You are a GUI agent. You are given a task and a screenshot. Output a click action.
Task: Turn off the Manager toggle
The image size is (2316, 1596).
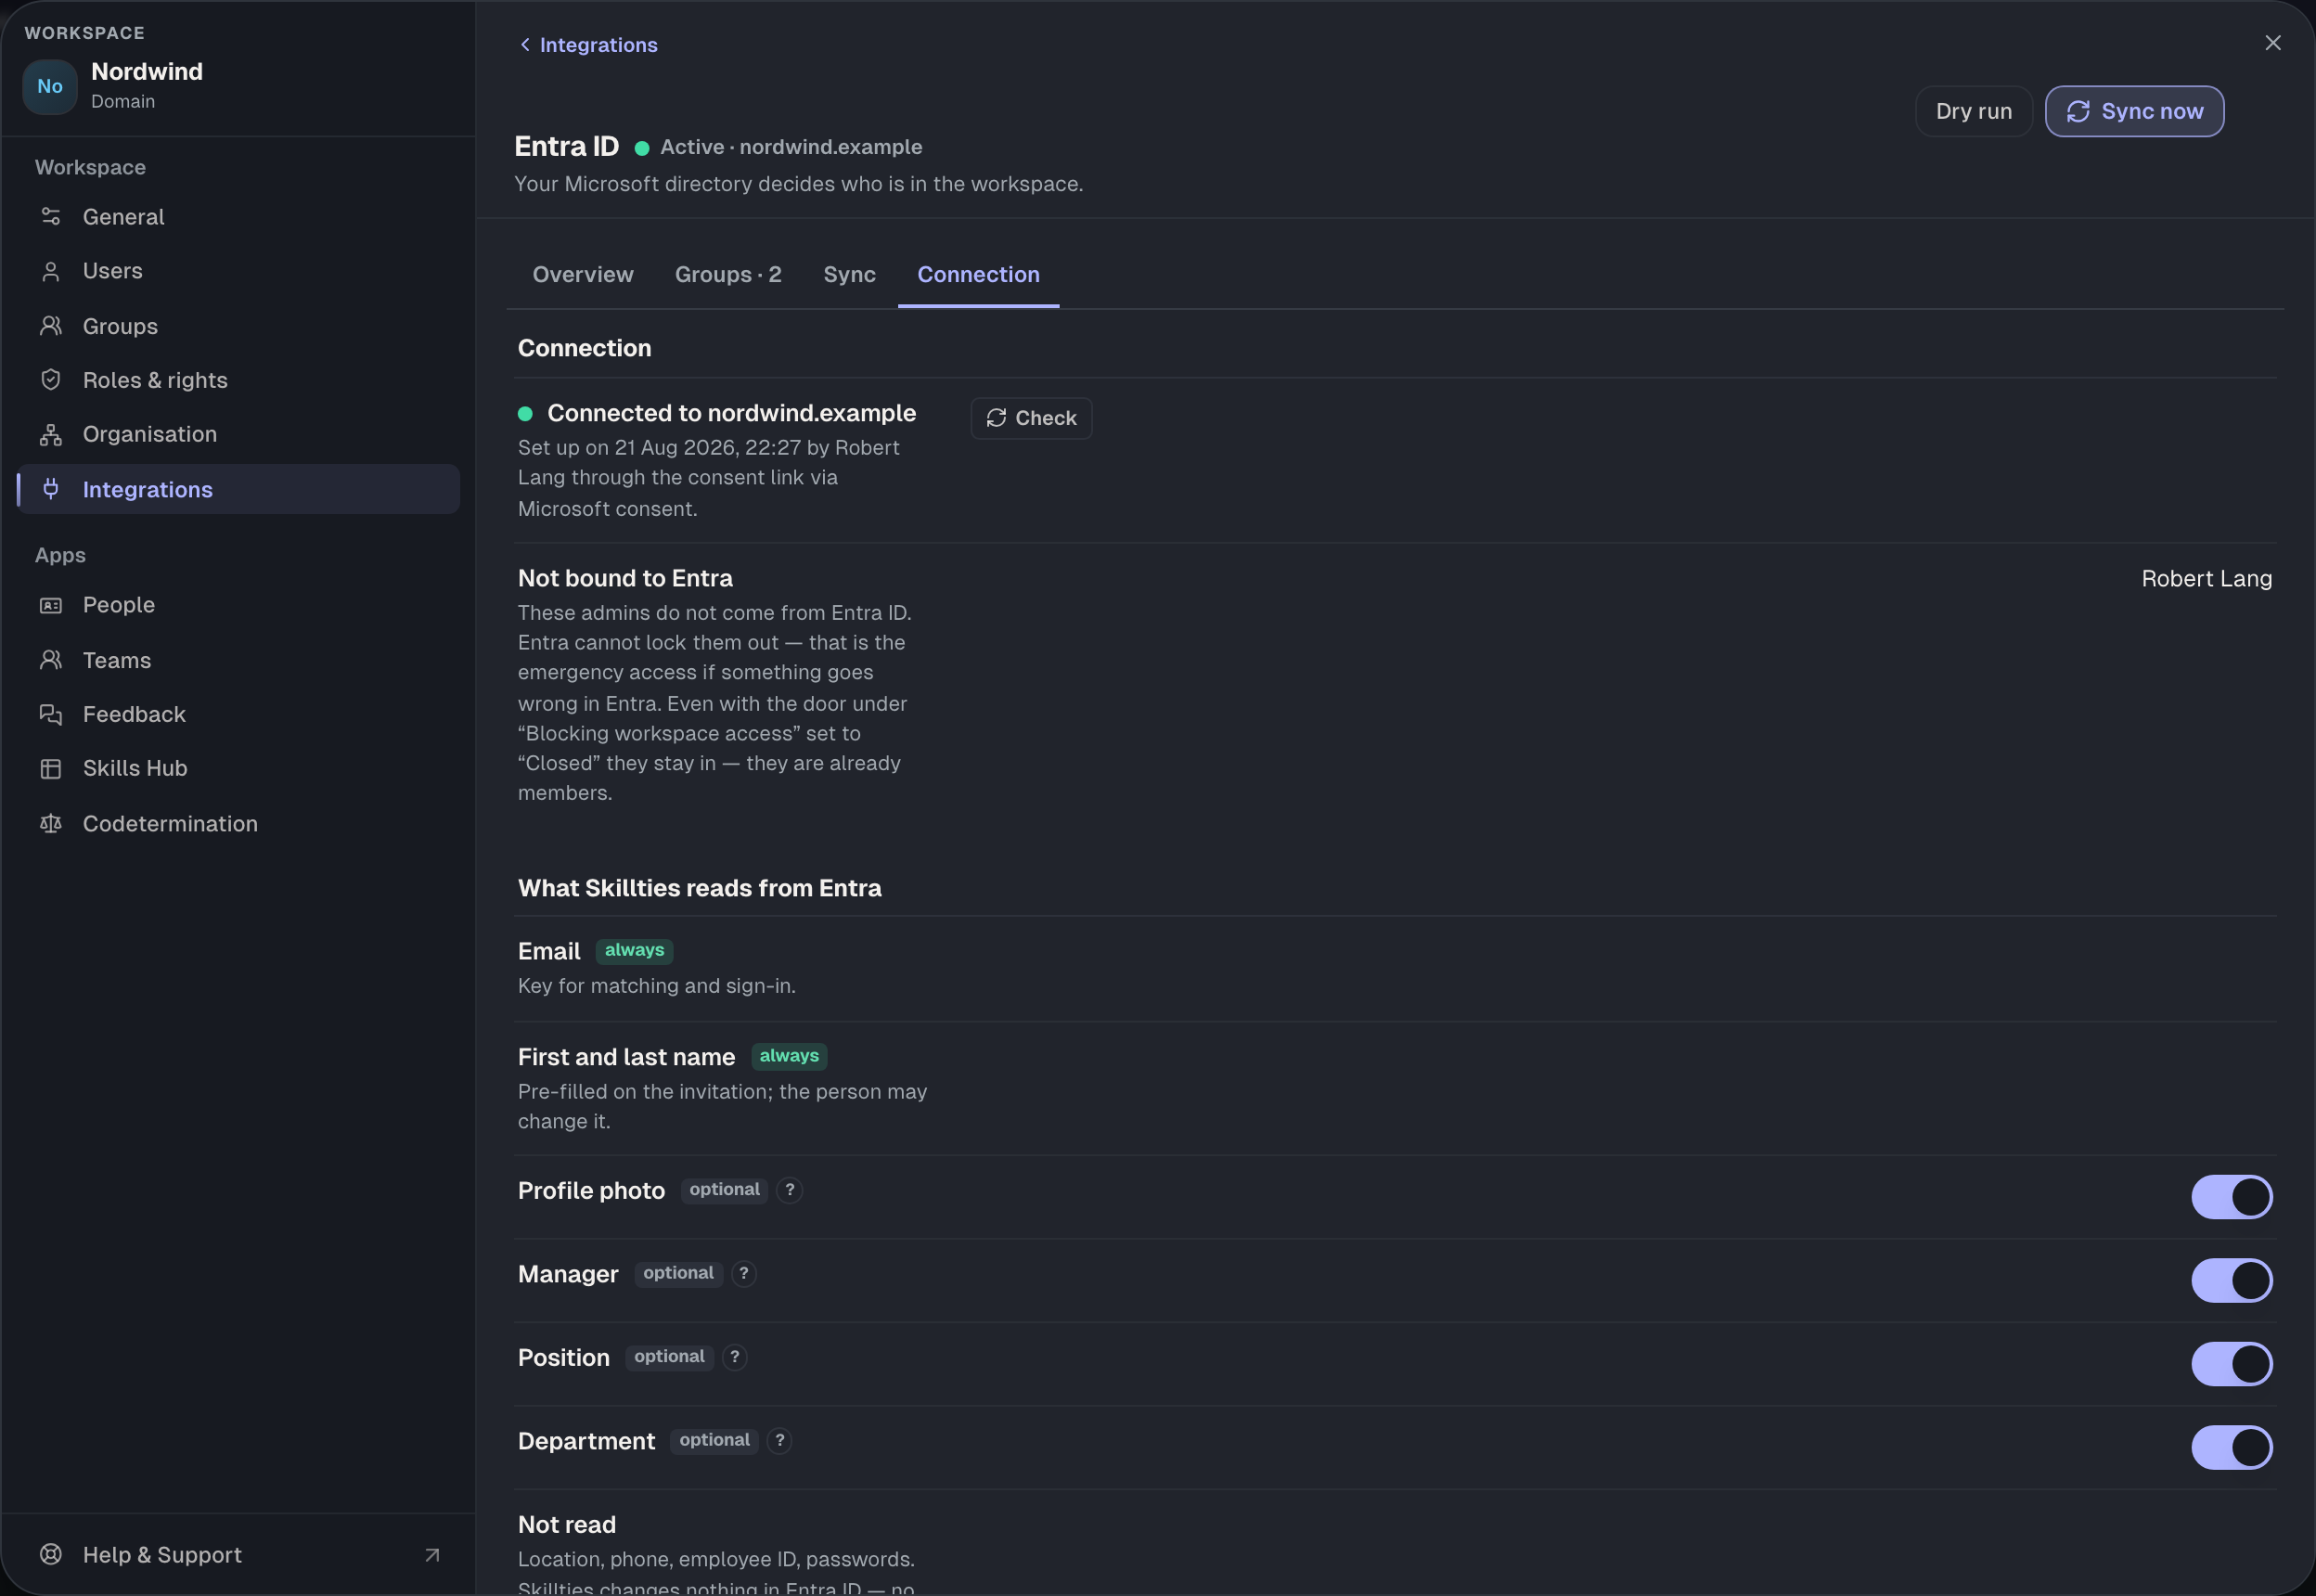pos(2232,1280)
